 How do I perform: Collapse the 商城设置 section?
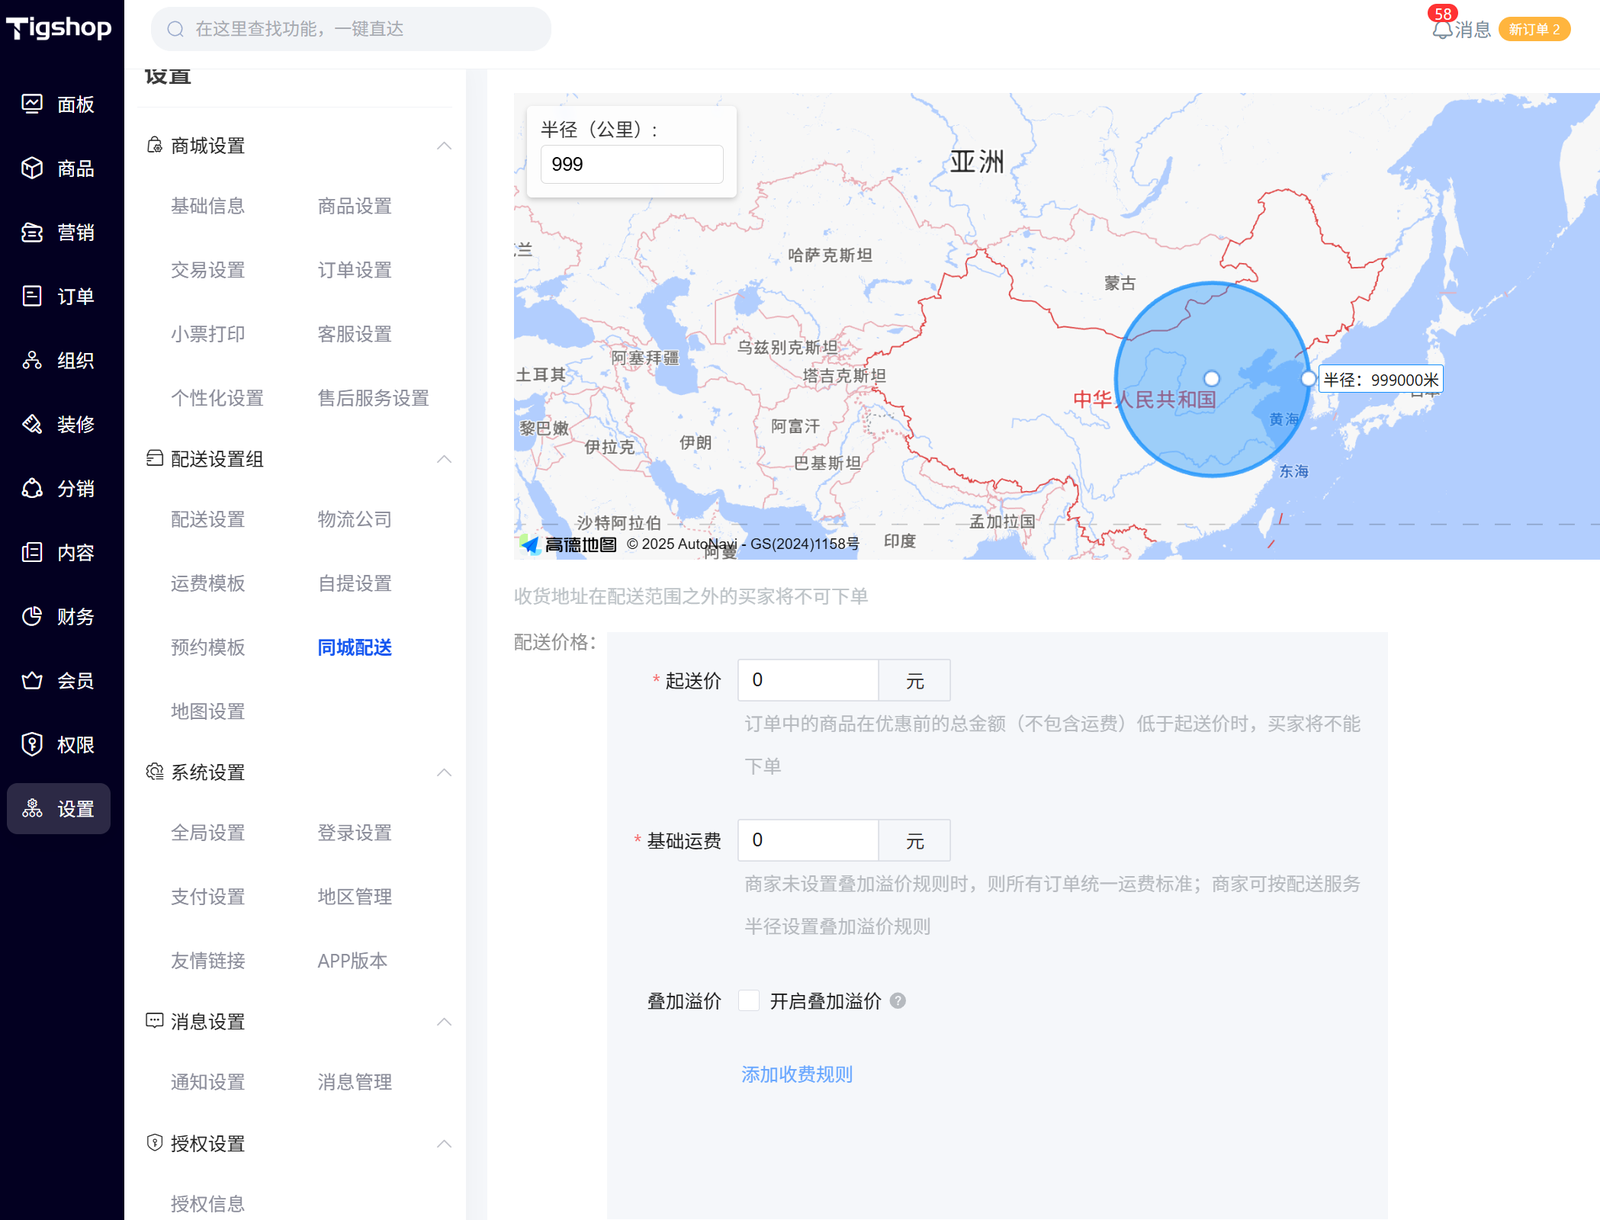click(444, 146)
